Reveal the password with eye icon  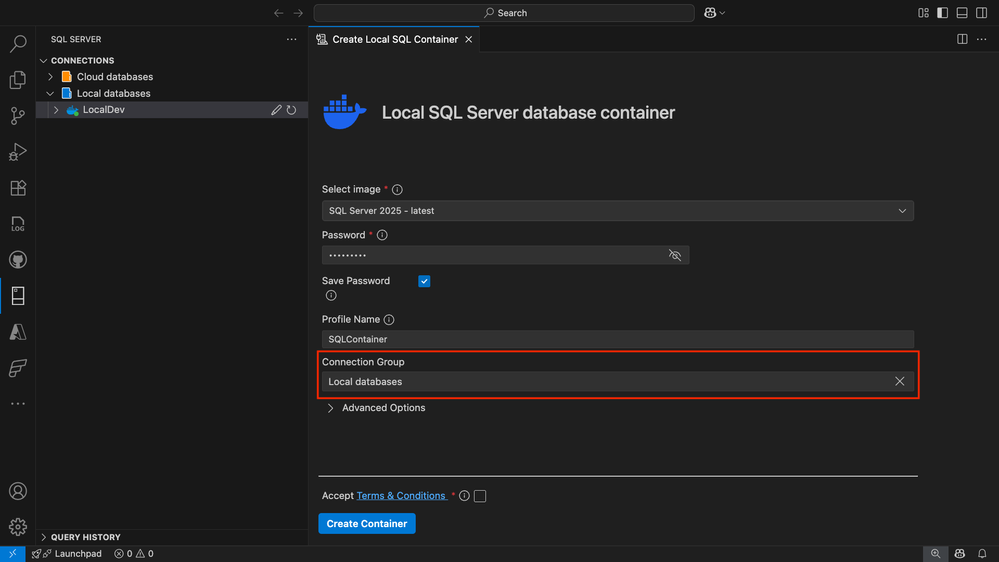pos(675,256)
